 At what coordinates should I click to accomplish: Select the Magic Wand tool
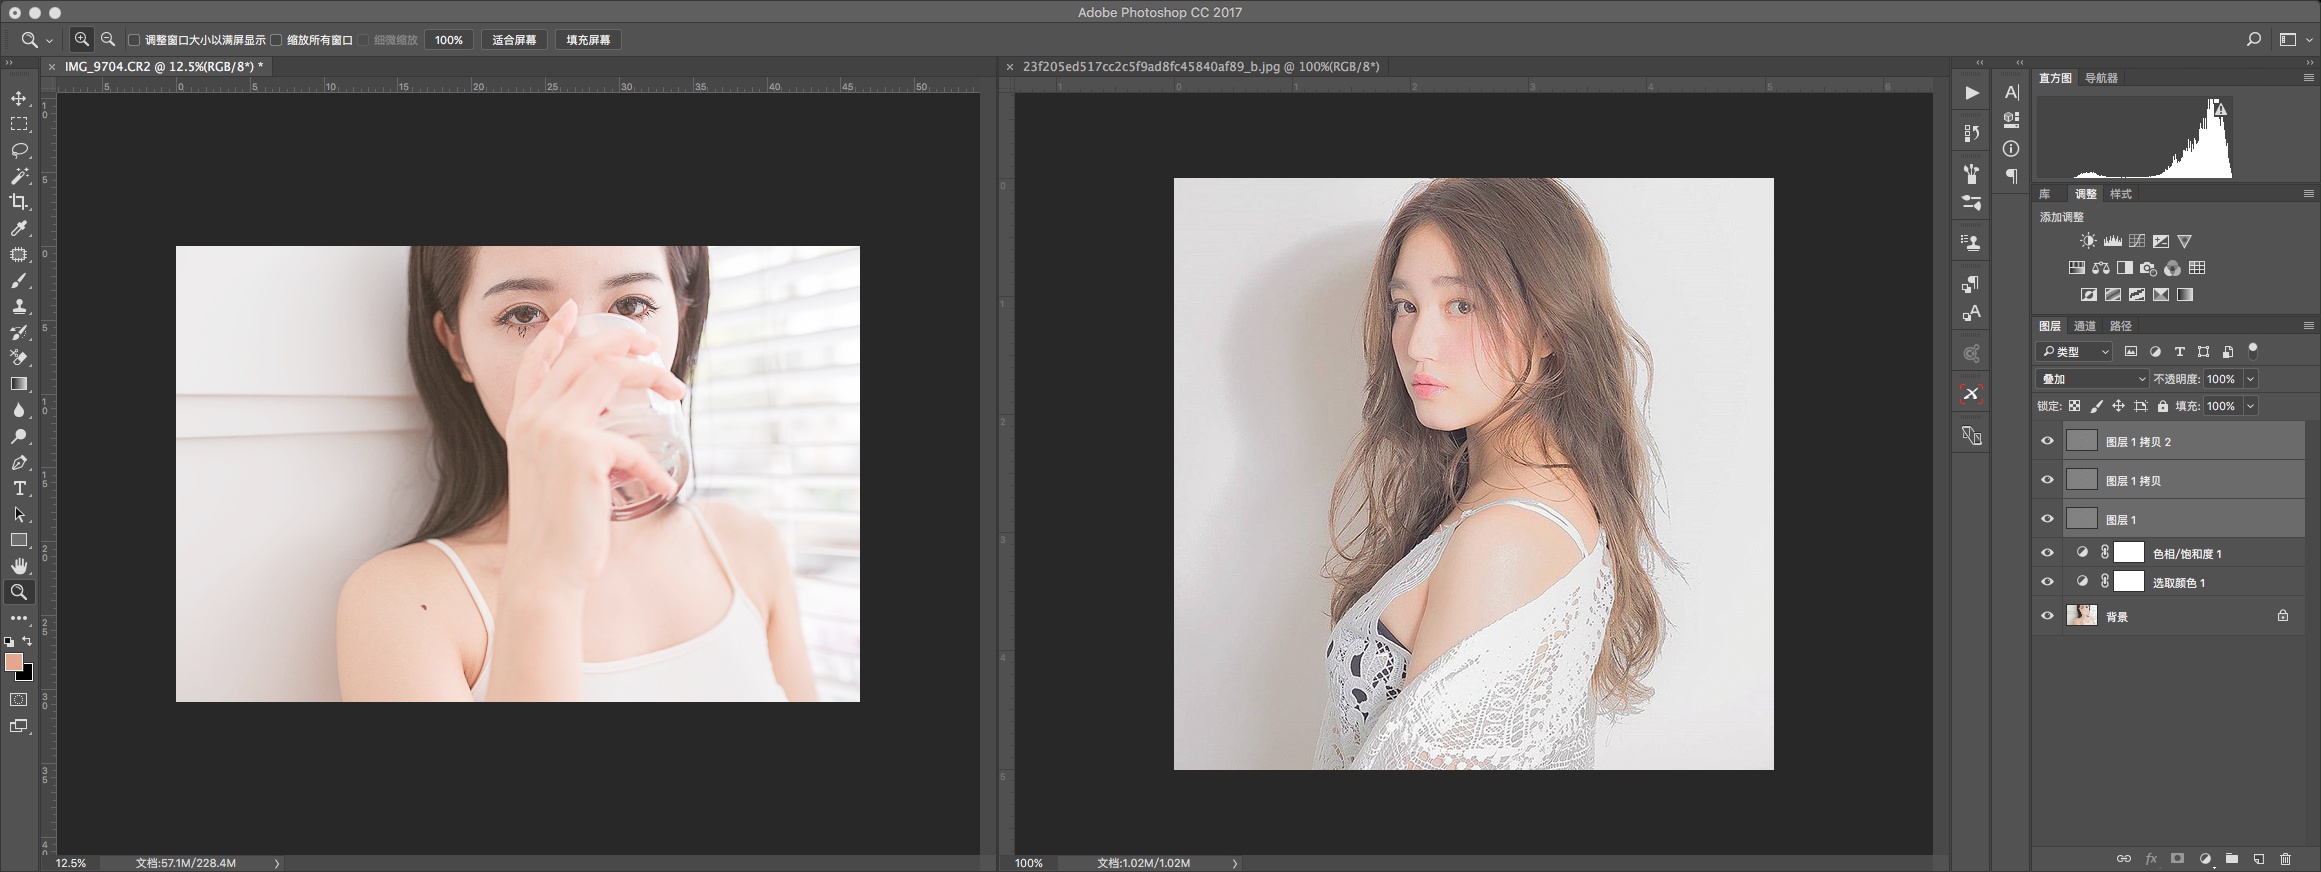[19, 176]
